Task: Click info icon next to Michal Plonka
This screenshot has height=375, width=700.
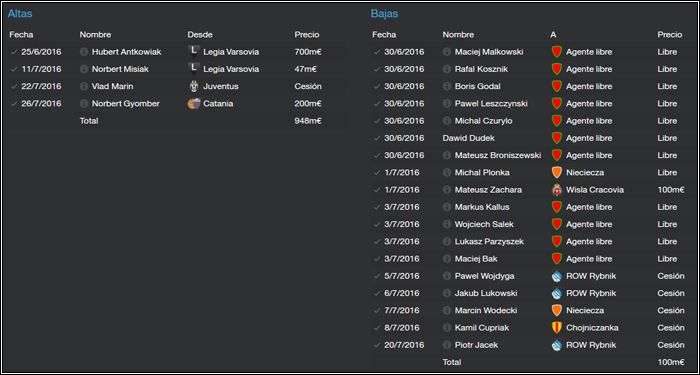Action: (446, 172)
